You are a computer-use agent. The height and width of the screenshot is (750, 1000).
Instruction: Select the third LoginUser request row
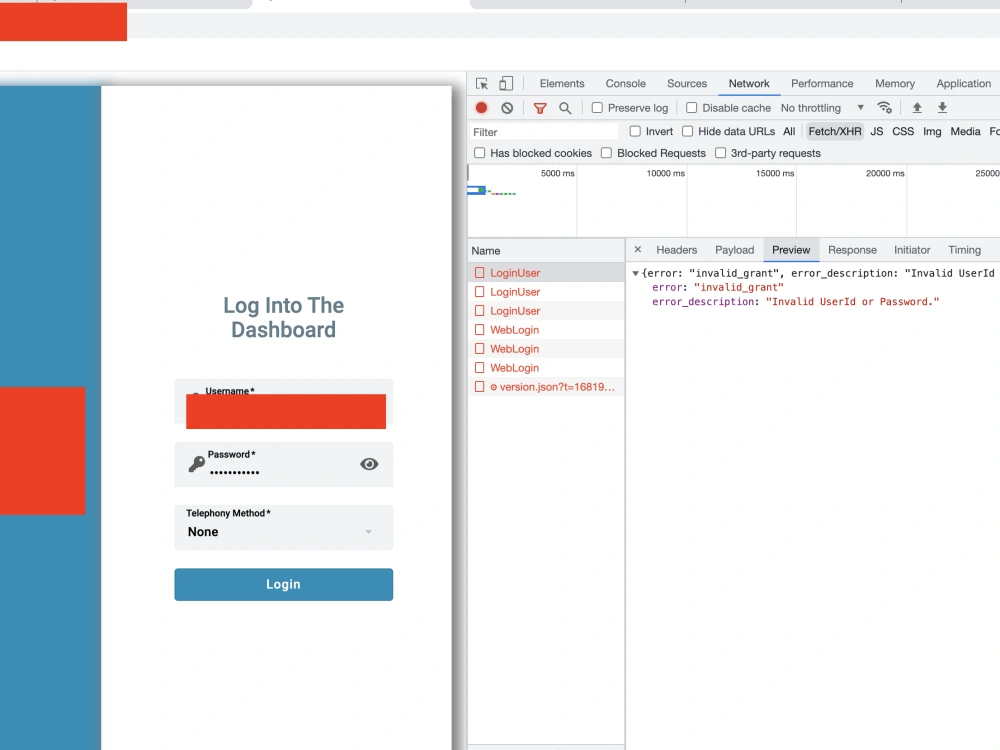coord(546,311)
